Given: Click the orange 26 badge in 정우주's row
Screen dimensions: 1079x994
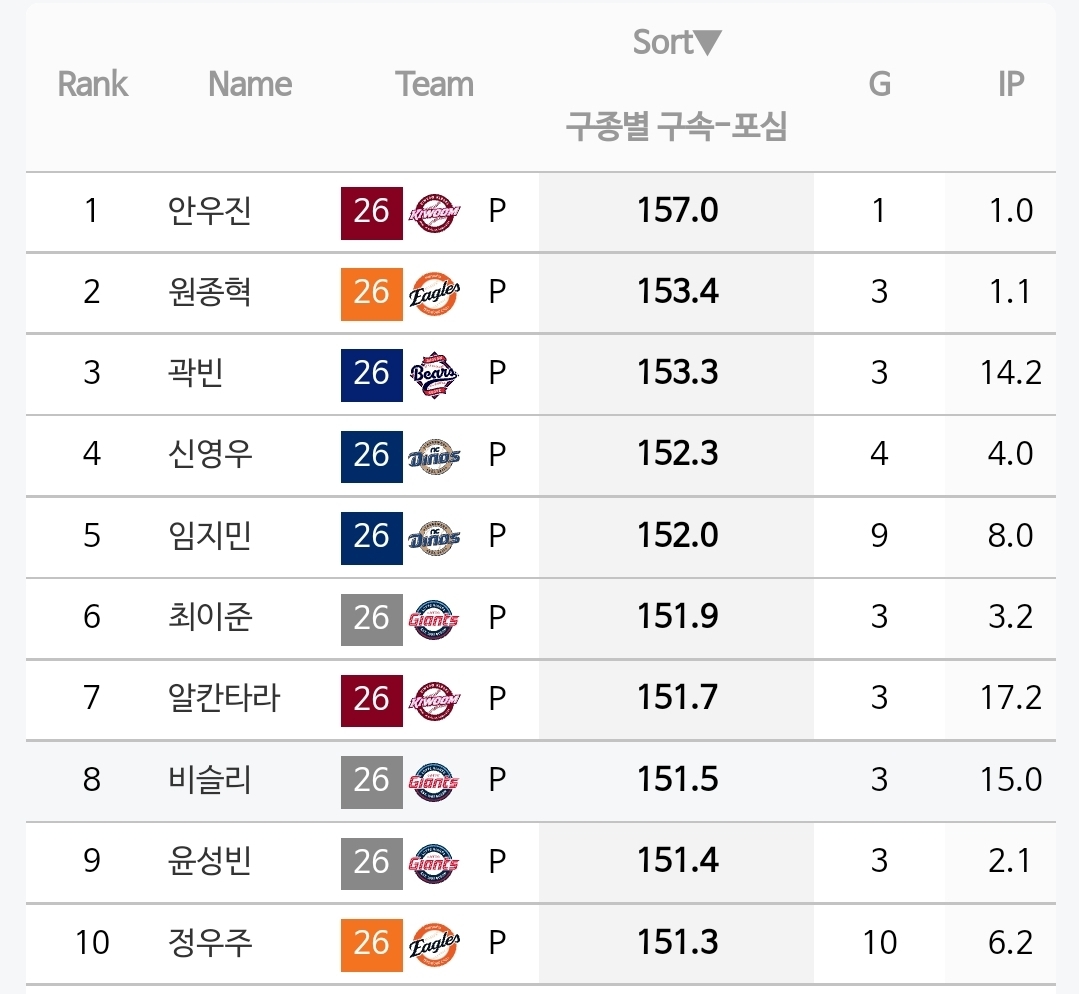Looking at the screenshot, I should tap(371, 943).
